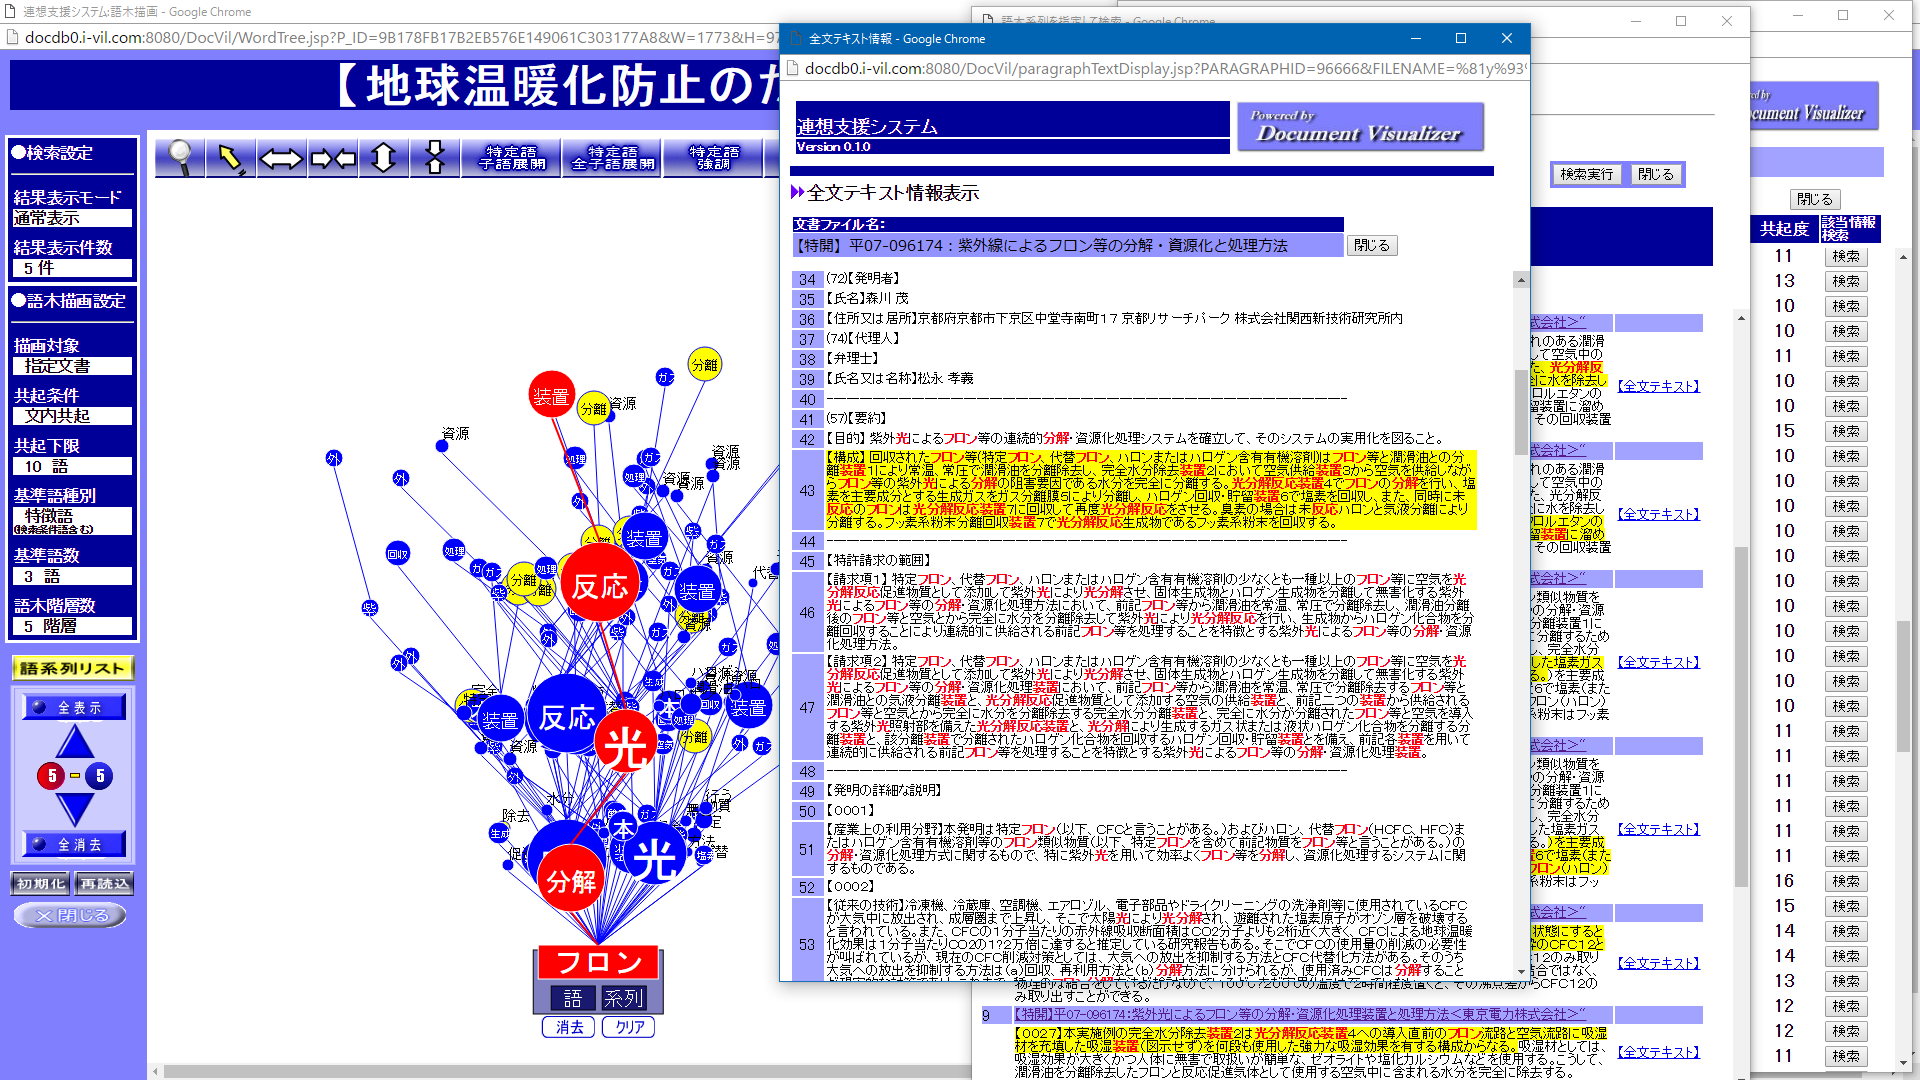The width and height of the screenshot is (1920, 1080).
Task: Click 検索実行 button in background window
Action: click(x=1587, y=174)
